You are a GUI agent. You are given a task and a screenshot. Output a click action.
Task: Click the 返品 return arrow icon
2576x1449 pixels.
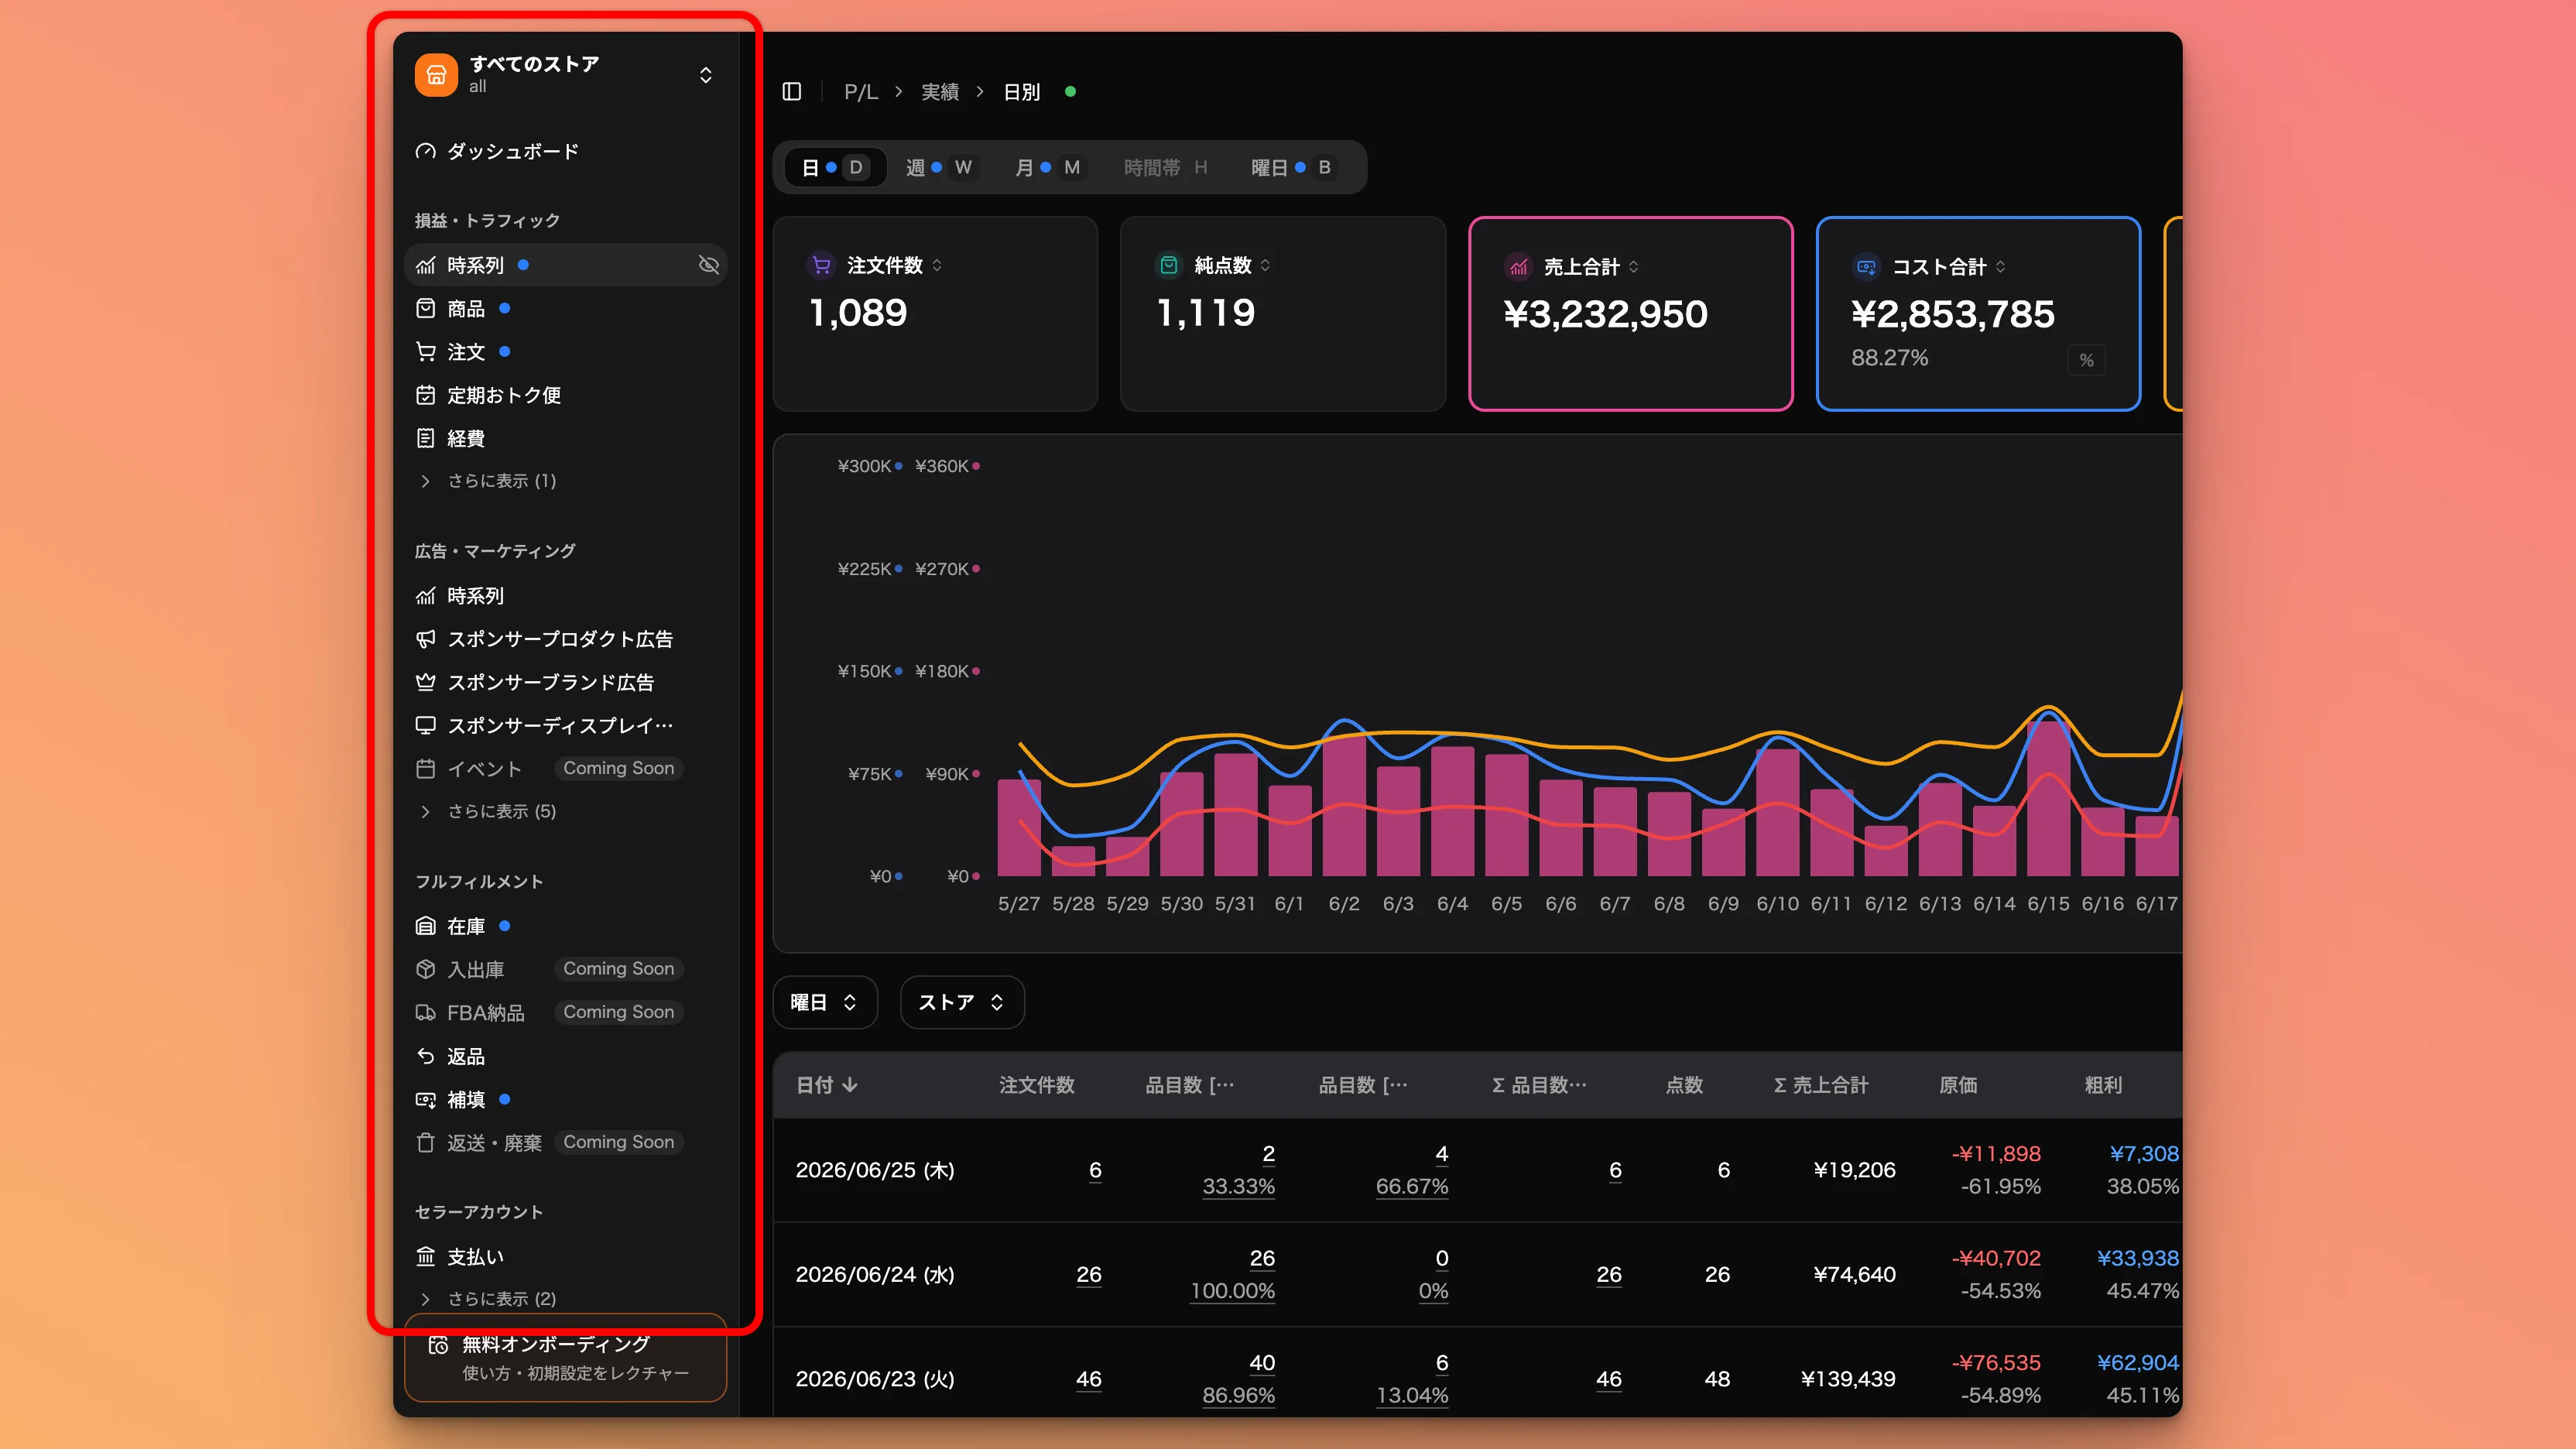[426, 1056]
